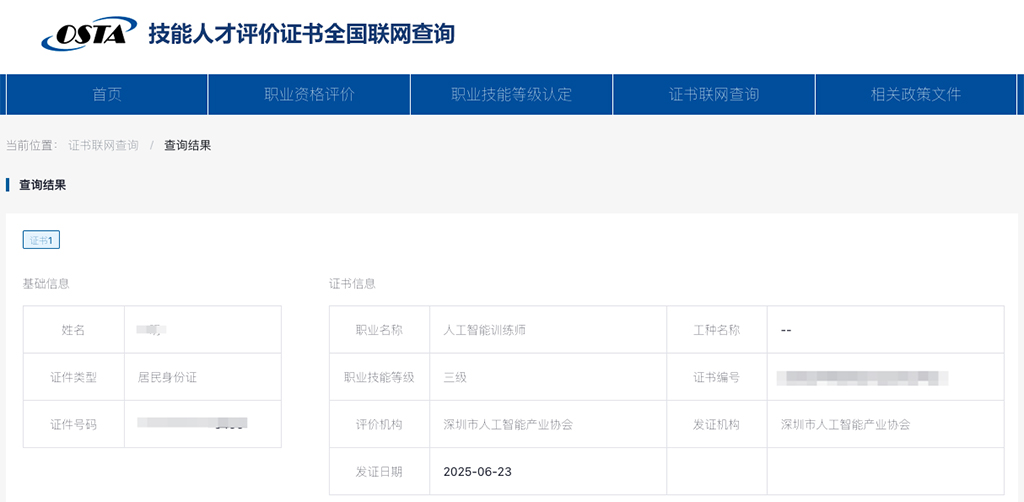The image size is (1024, 502).
Task: Open the 职业资格评价 menu item
Action: point(309,95)
